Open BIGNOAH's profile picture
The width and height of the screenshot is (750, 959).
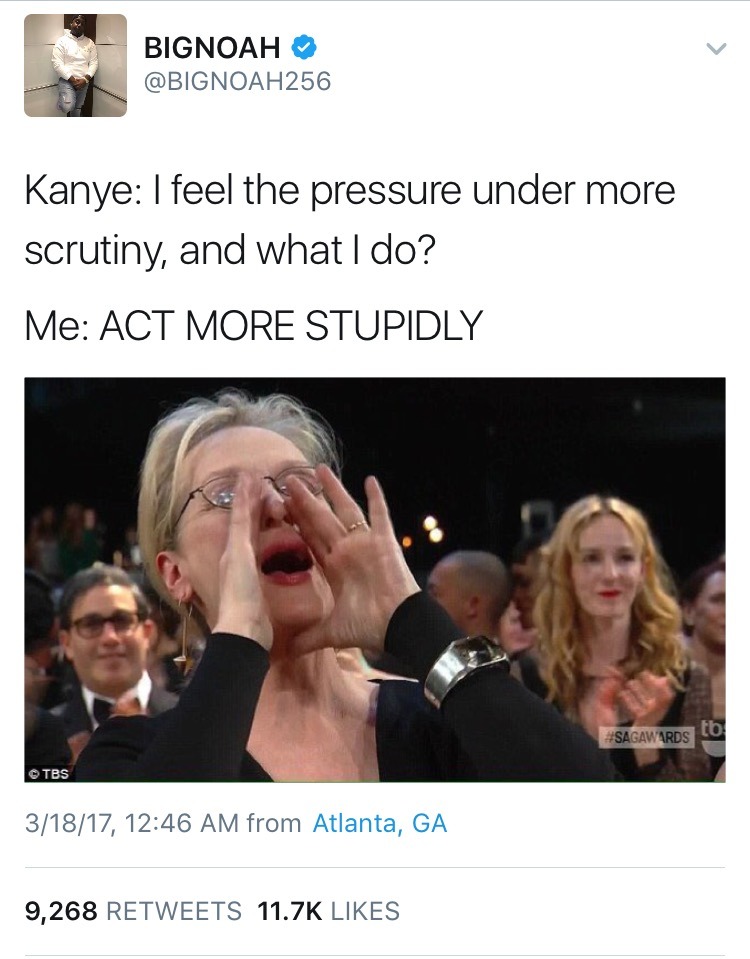[x=75, y=65]
